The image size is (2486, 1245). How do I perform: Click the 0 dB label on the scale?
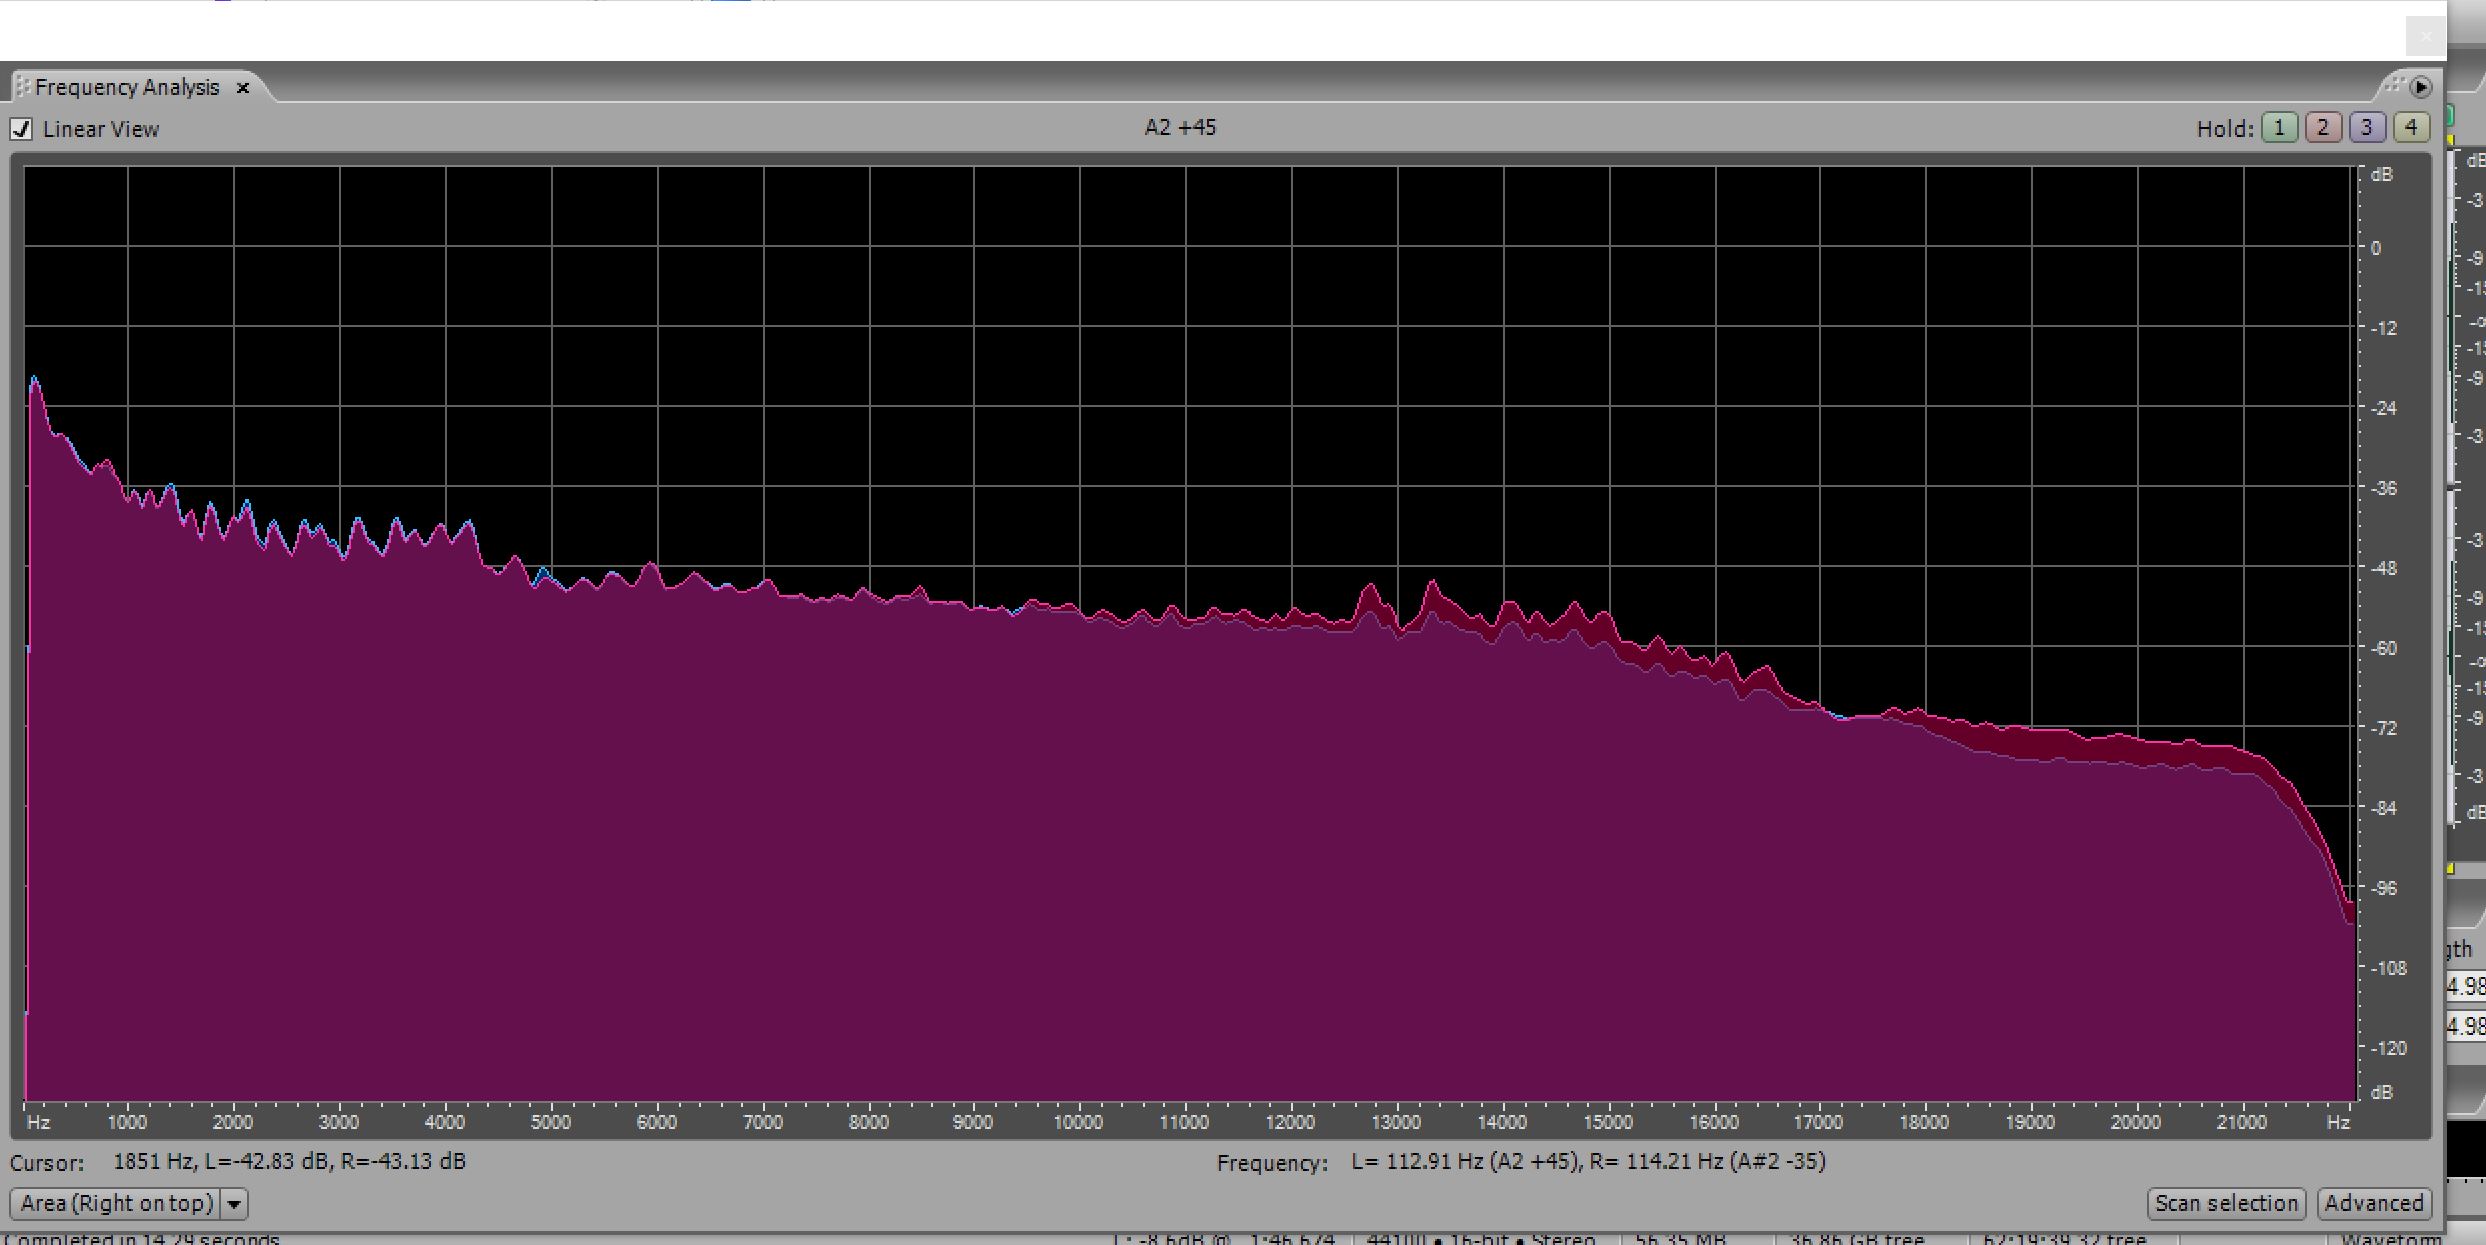(x=2376, y=249)
